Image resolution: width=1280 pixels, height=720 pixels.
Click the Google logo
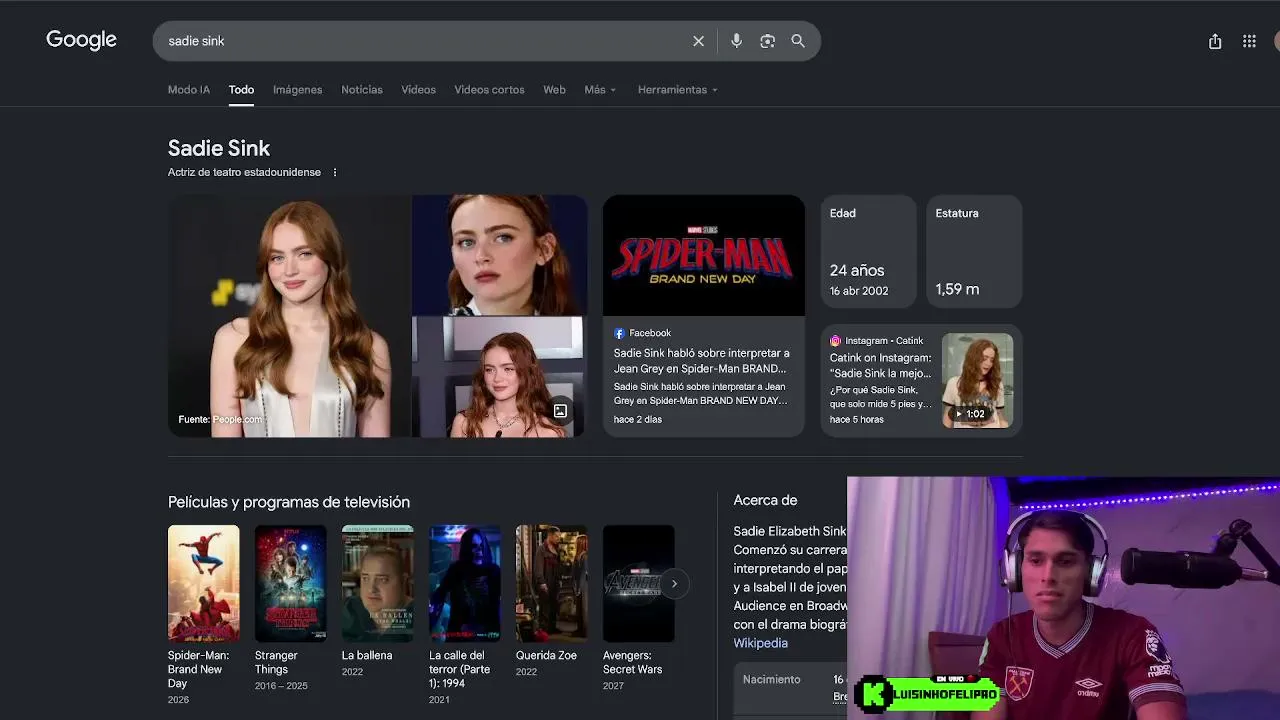pyautogui.click(x=82, y=40)
